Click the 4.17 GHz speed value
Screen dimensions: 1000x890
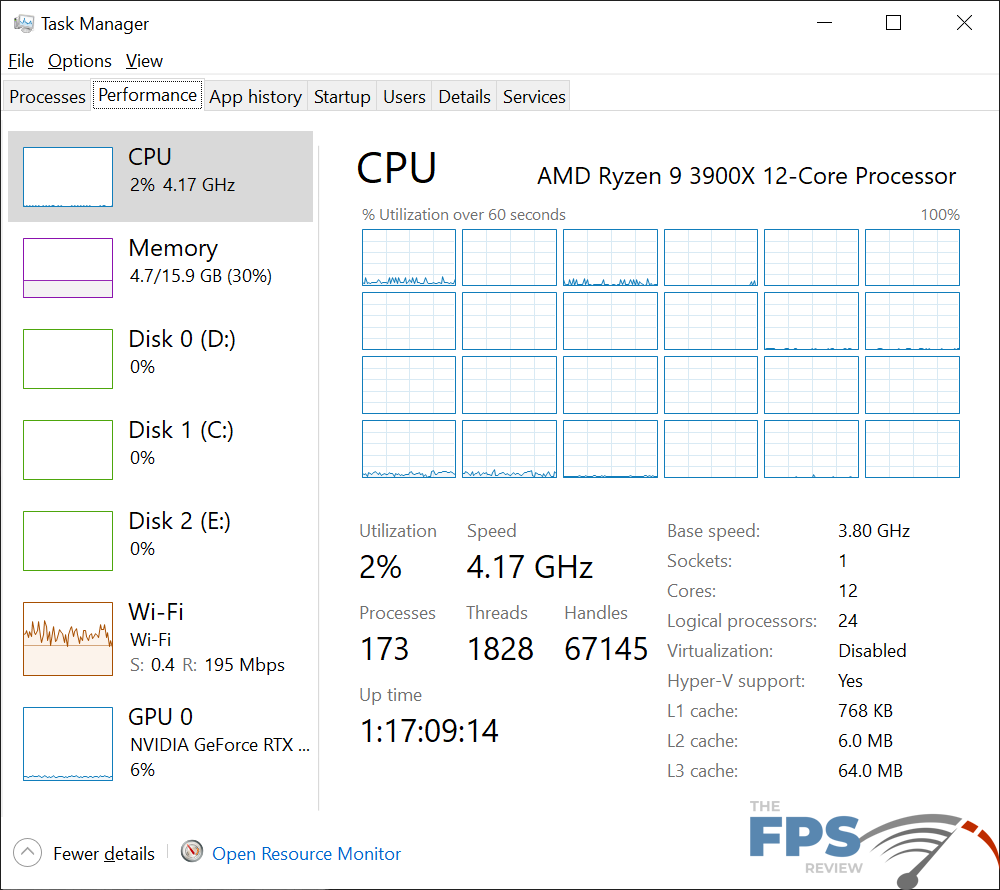[x=529, y=567]
